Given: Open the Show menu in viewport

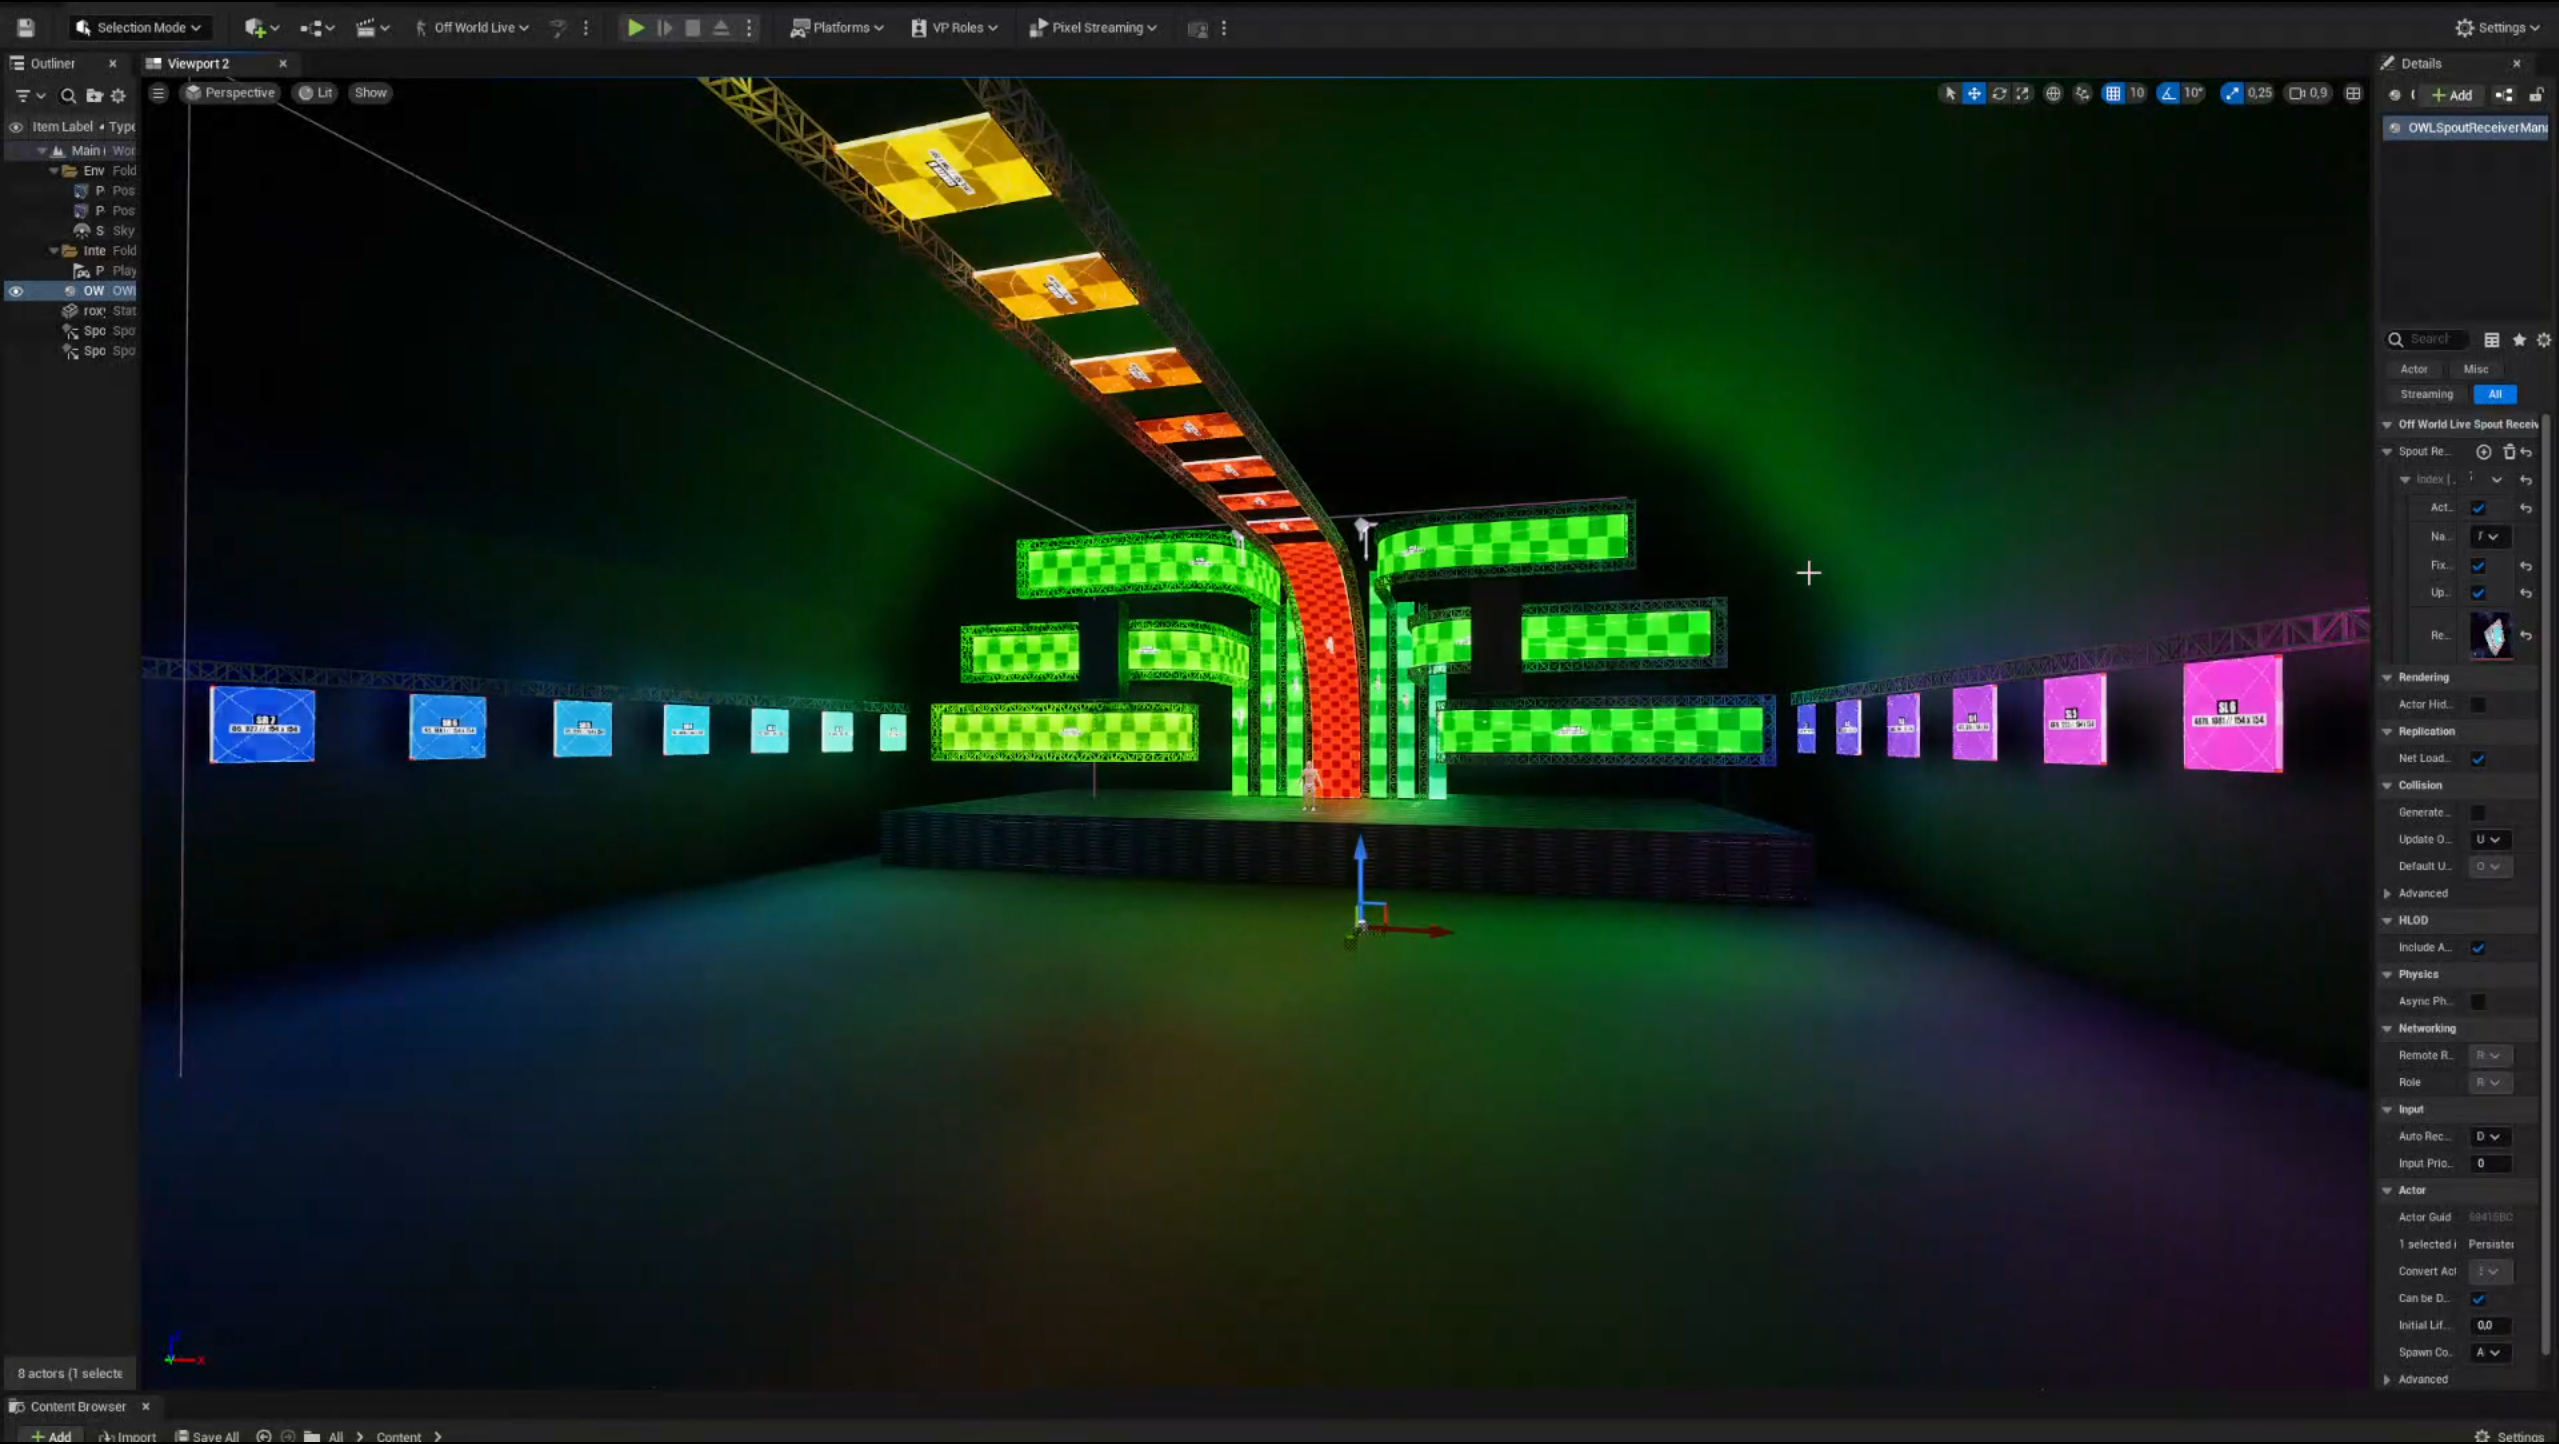Looking at the screenshot, I should (370, 93).
